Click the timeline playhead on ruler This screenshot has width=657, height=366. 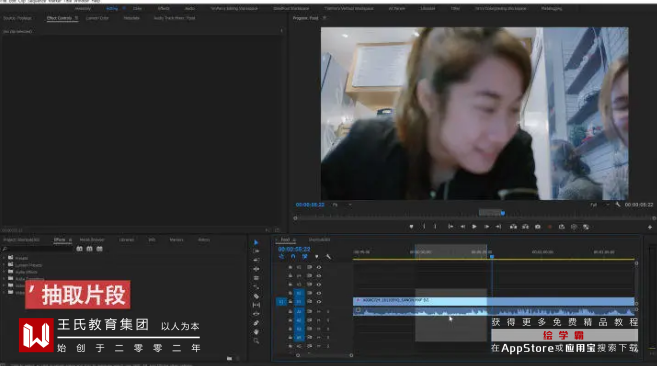(x=492, y=256)
